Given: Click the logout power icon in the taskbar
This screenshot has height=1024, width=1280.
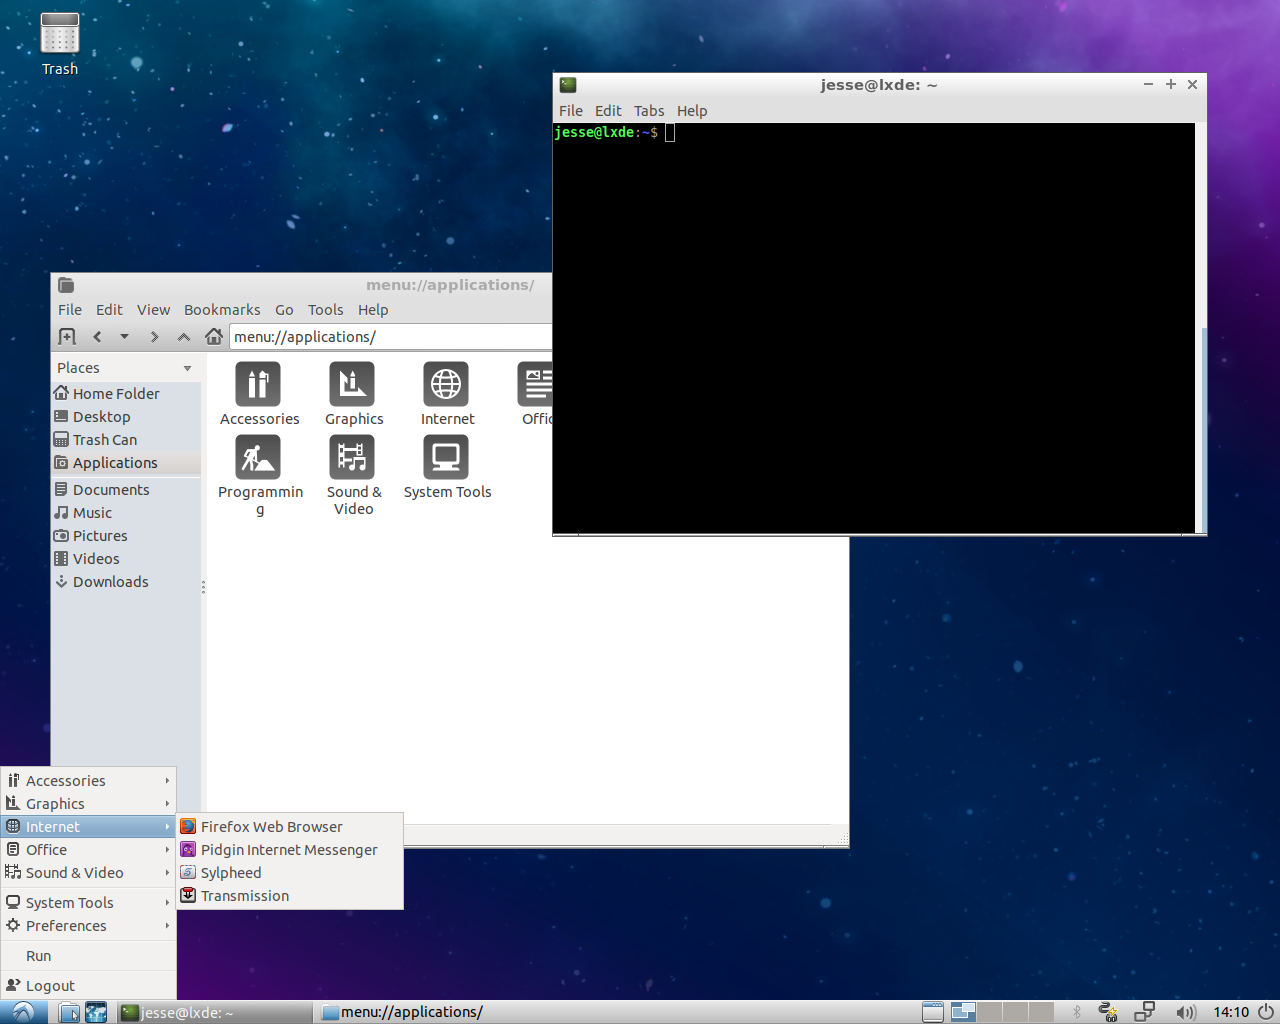Looking at the screenshot, I should pos(1265,1012).
